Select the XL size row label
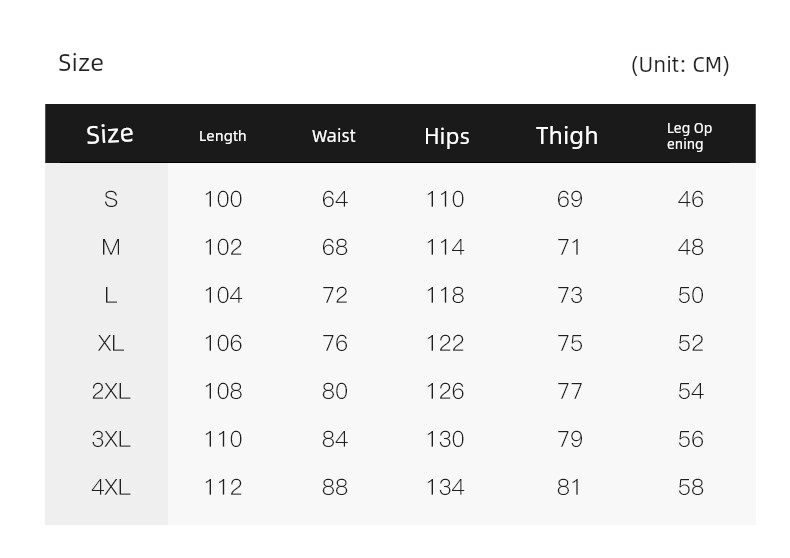The height and width of the screenshot is (558, 790). (111, 343)
